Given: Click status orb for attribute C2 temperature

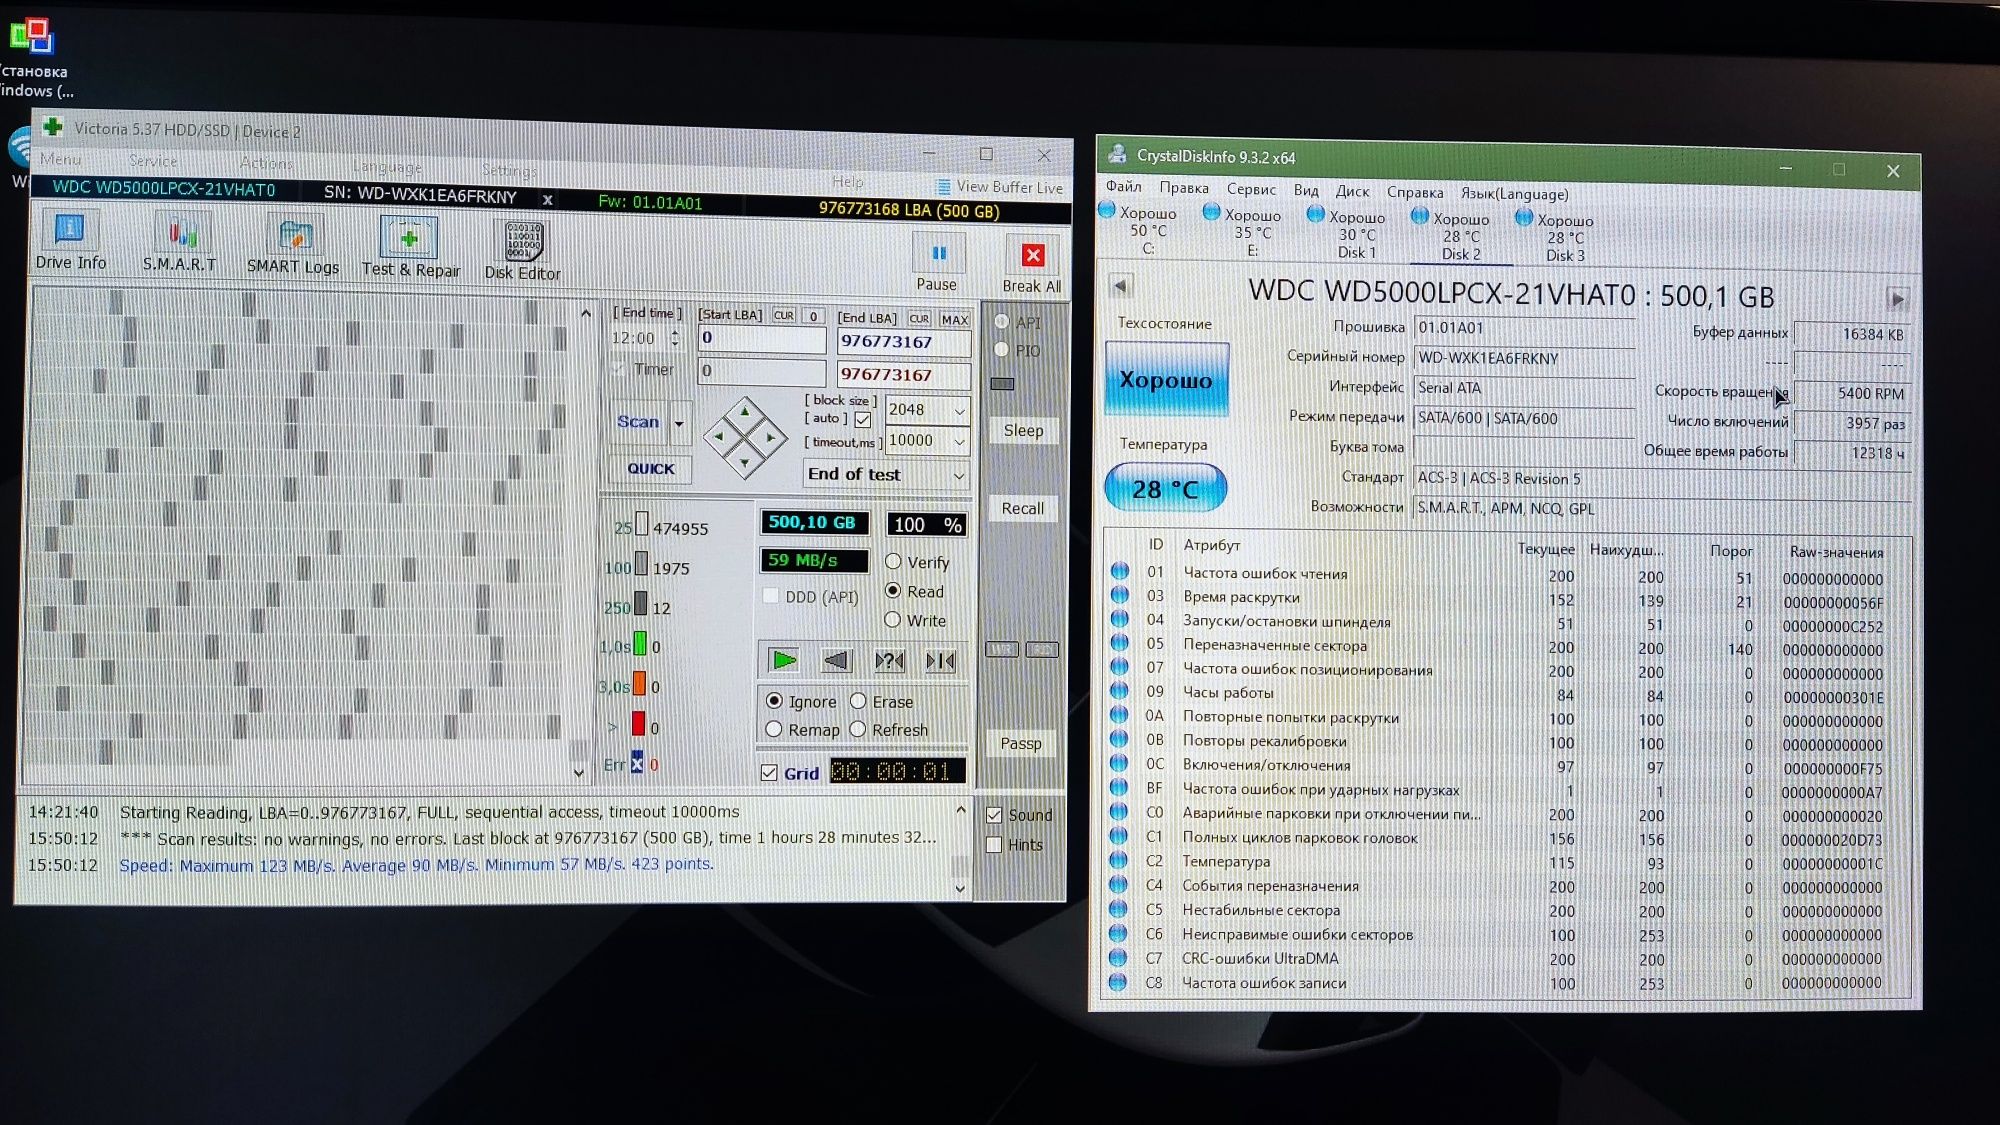Looking at the screenshot, I should click(1119, 860).
